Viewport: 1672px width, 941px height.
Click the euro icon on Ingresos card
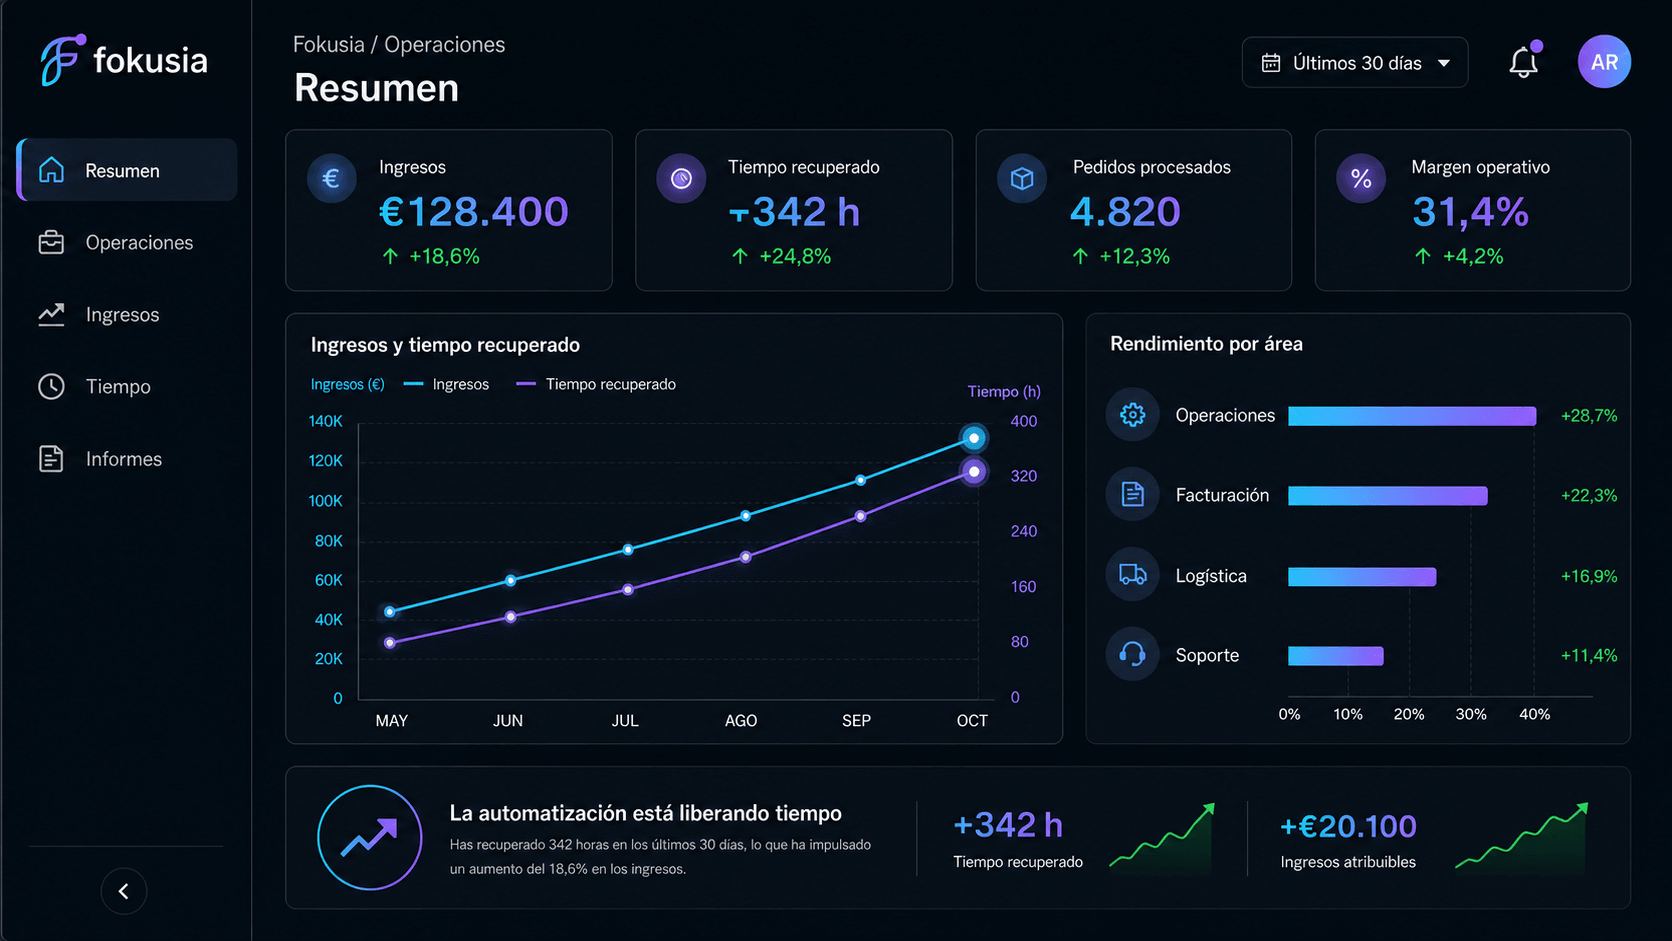[332, 179]
